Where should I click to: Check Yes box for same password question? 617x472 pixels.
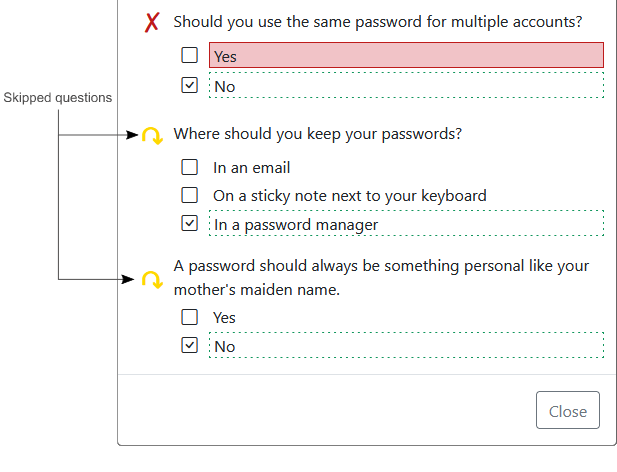pyautogui.click(x=190, y=56)
